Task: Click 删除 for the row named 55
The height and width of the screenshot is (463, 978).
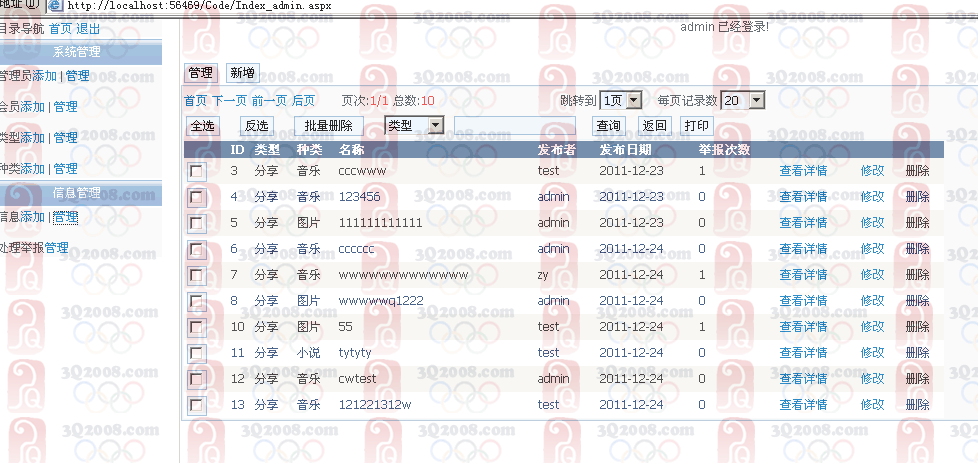Action: [x=917, y=327]
